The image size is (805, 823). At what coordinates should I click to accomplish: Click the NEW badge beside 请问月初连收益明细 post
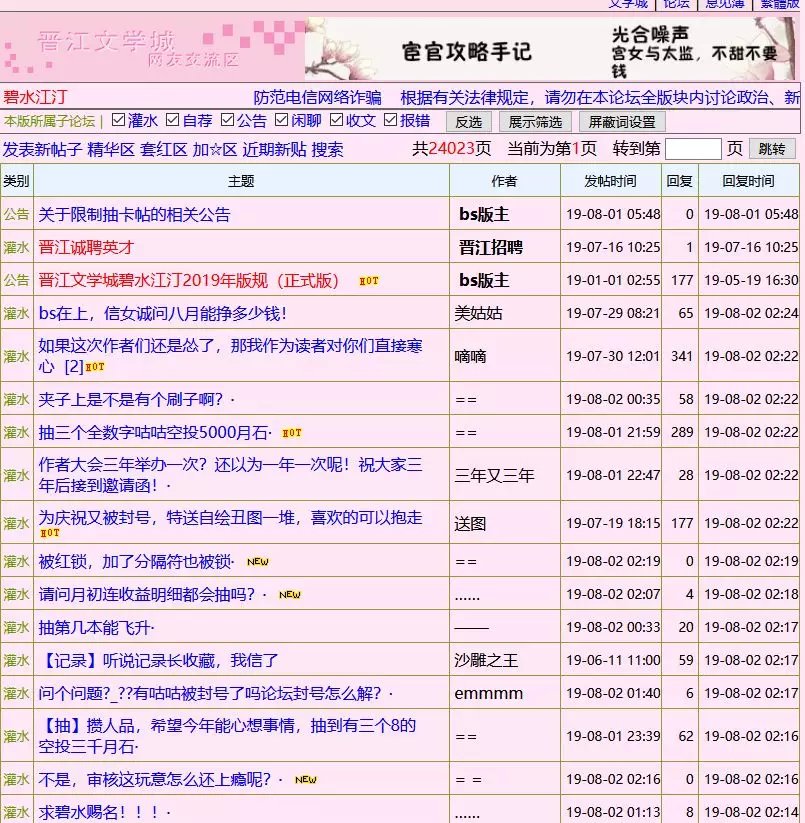(x=290, y=595)
